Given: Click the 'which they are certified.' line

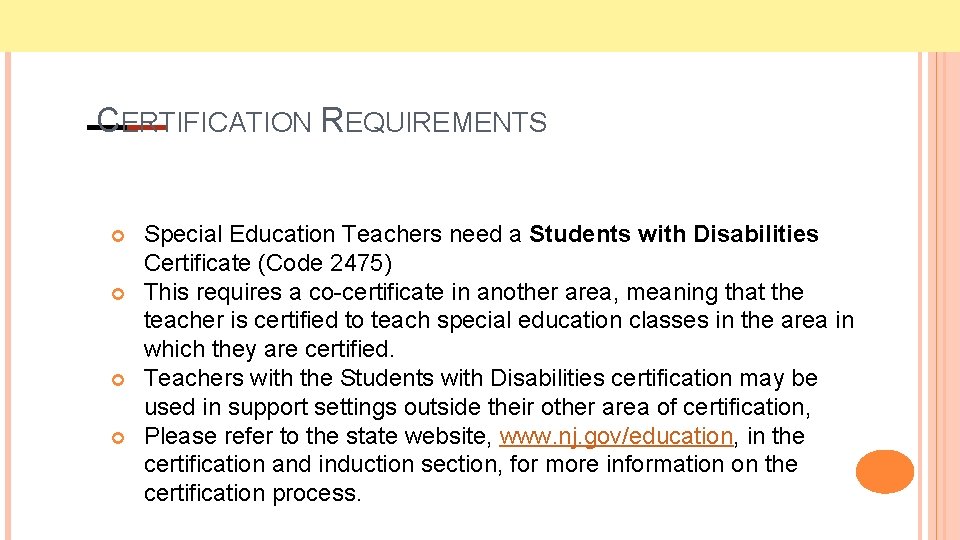Looking at the screenshot, I should pyautogui.click(x=269, y=350).
